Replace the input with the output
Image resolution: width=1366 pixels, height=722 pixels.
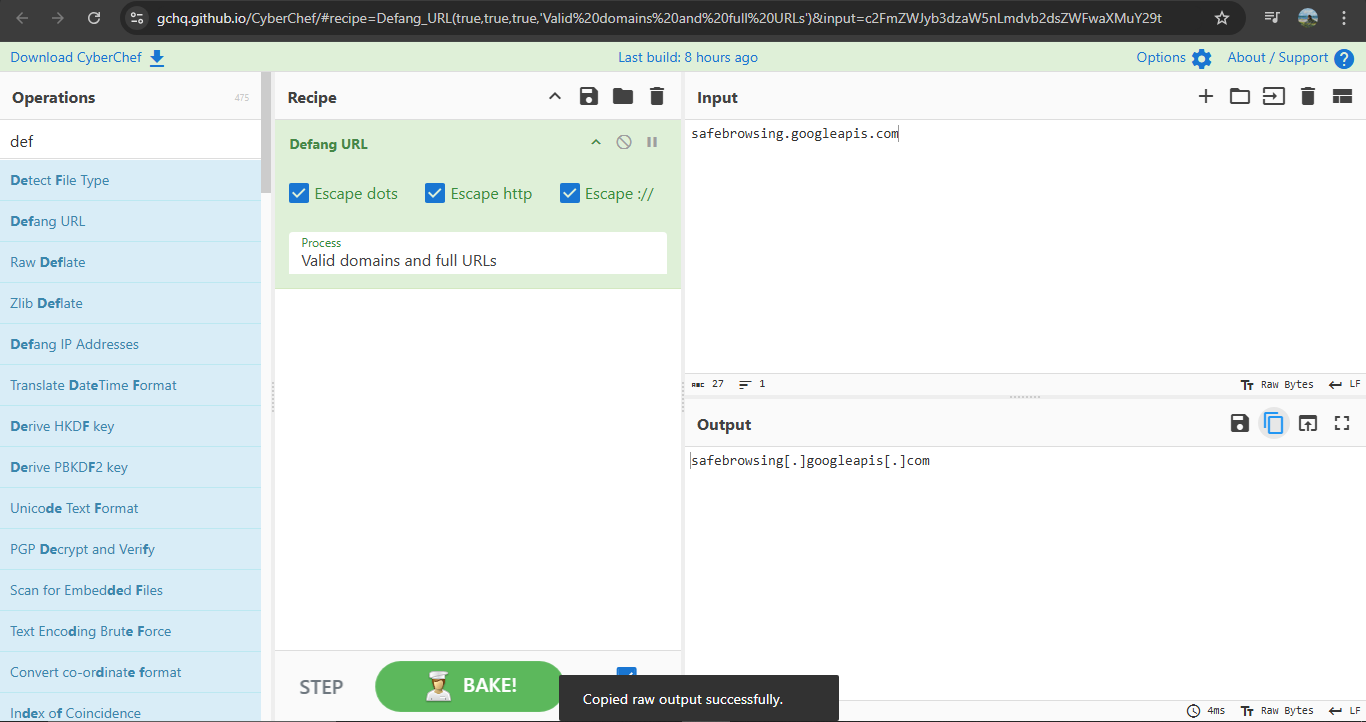(x=1308, y=423)
